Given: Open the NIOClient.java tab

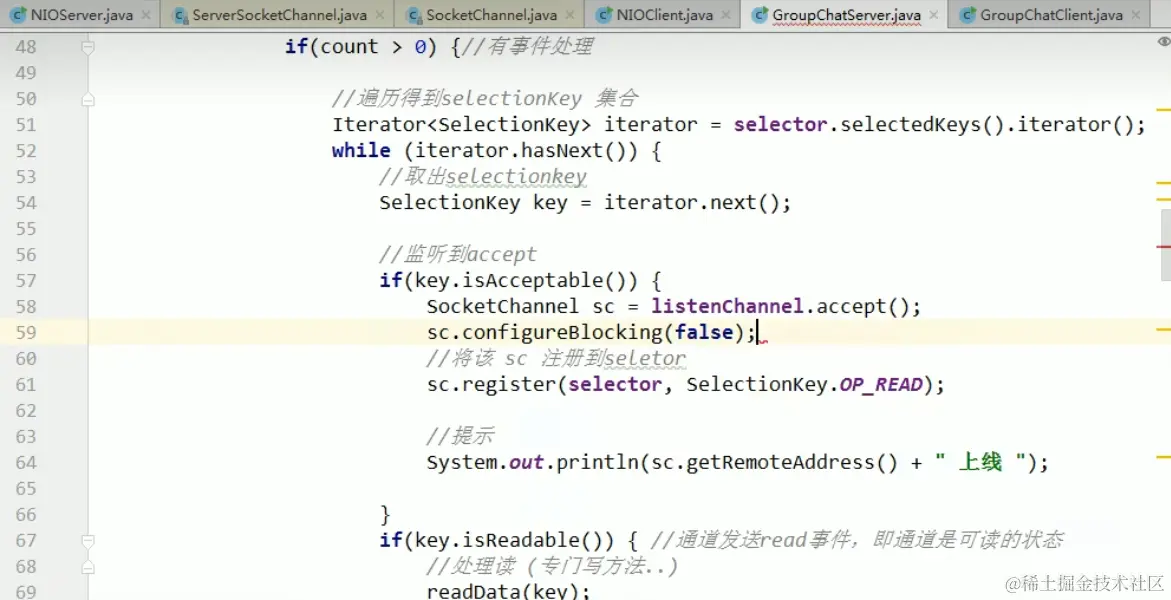Looking at the screenshot, I should click(664, 14).
